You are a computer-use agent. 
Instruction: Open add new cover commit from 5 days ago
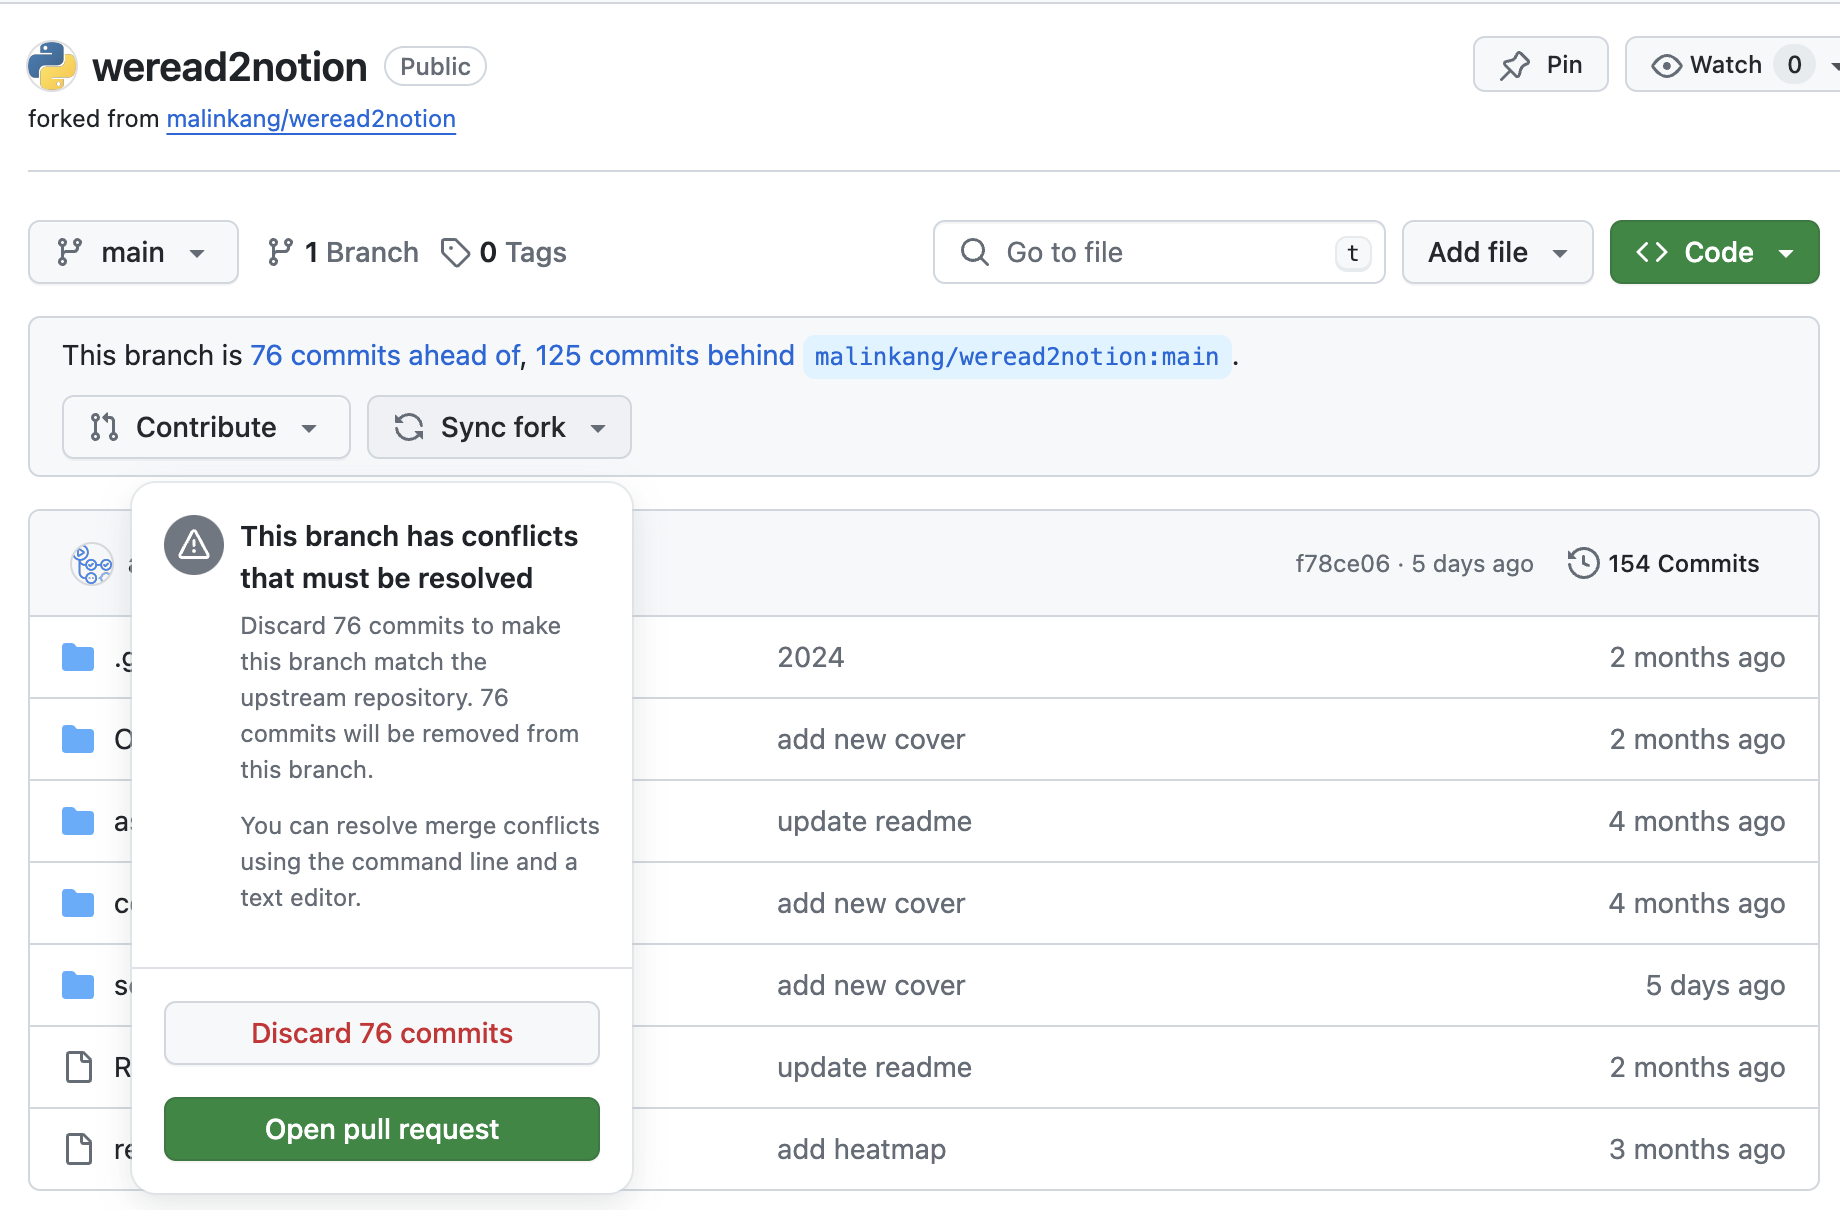(871, 985)
